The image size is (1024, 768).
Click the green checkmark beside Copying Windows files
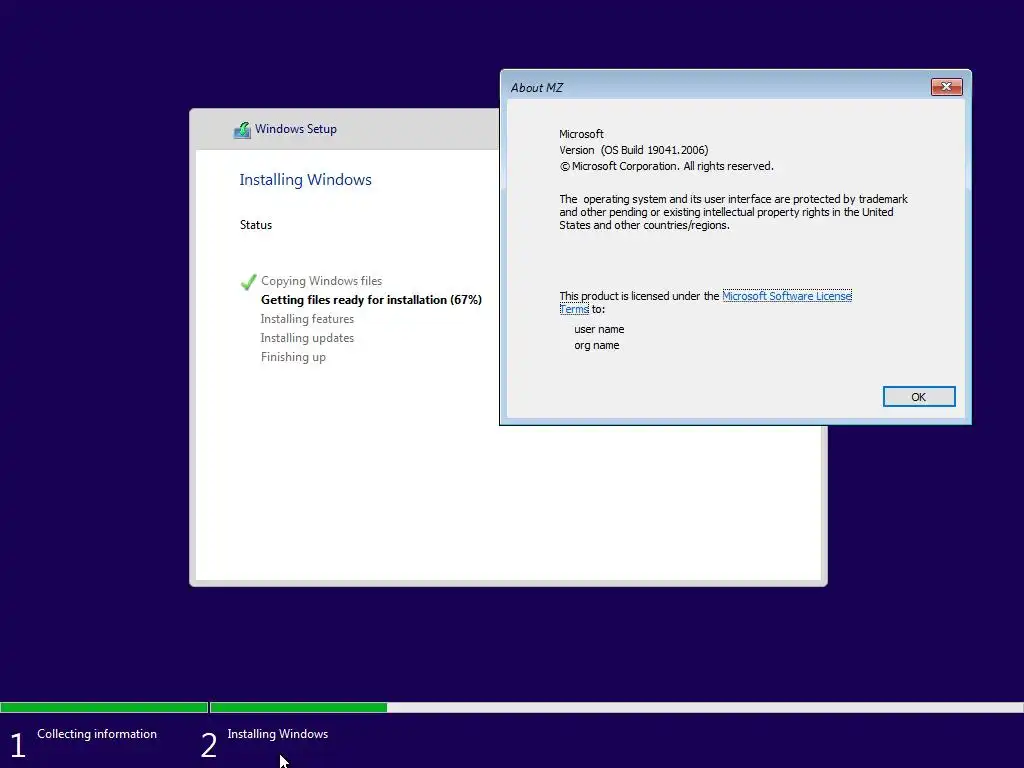(x=249, y=281)
